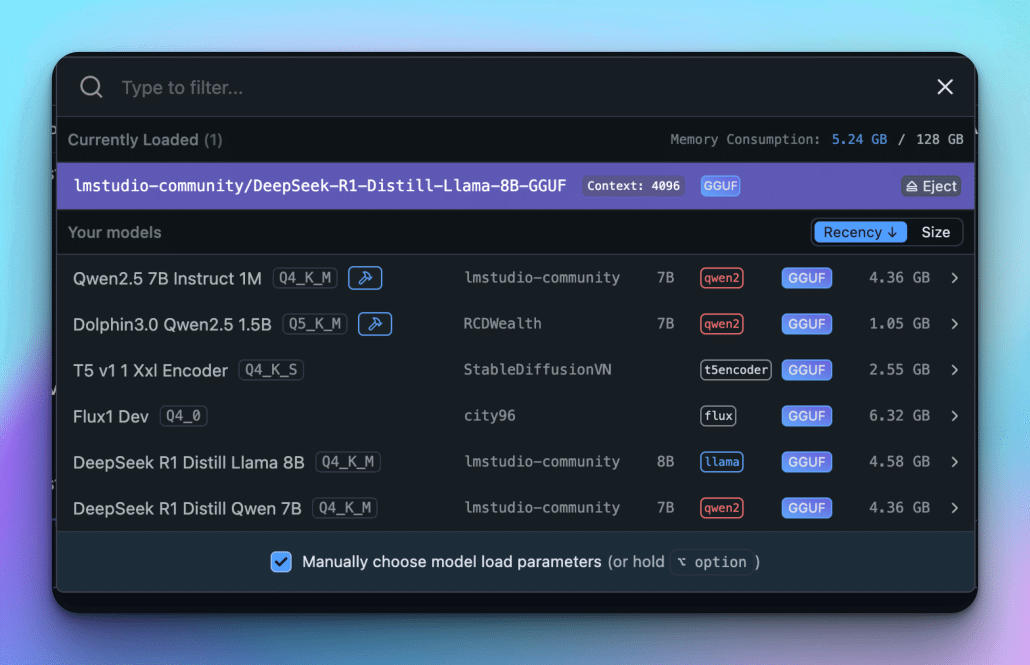
Task: Click the t5encoder architecture tag
Action: tap(736, 370)
